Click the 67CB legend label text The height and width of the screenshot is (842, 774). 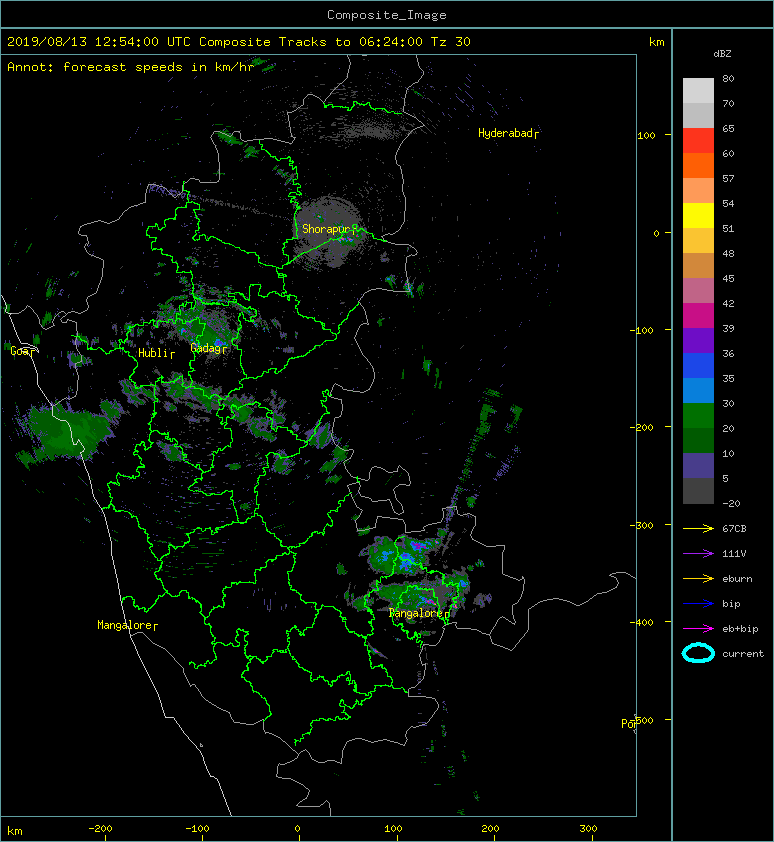pyautogui.click(x=734, y=528)
